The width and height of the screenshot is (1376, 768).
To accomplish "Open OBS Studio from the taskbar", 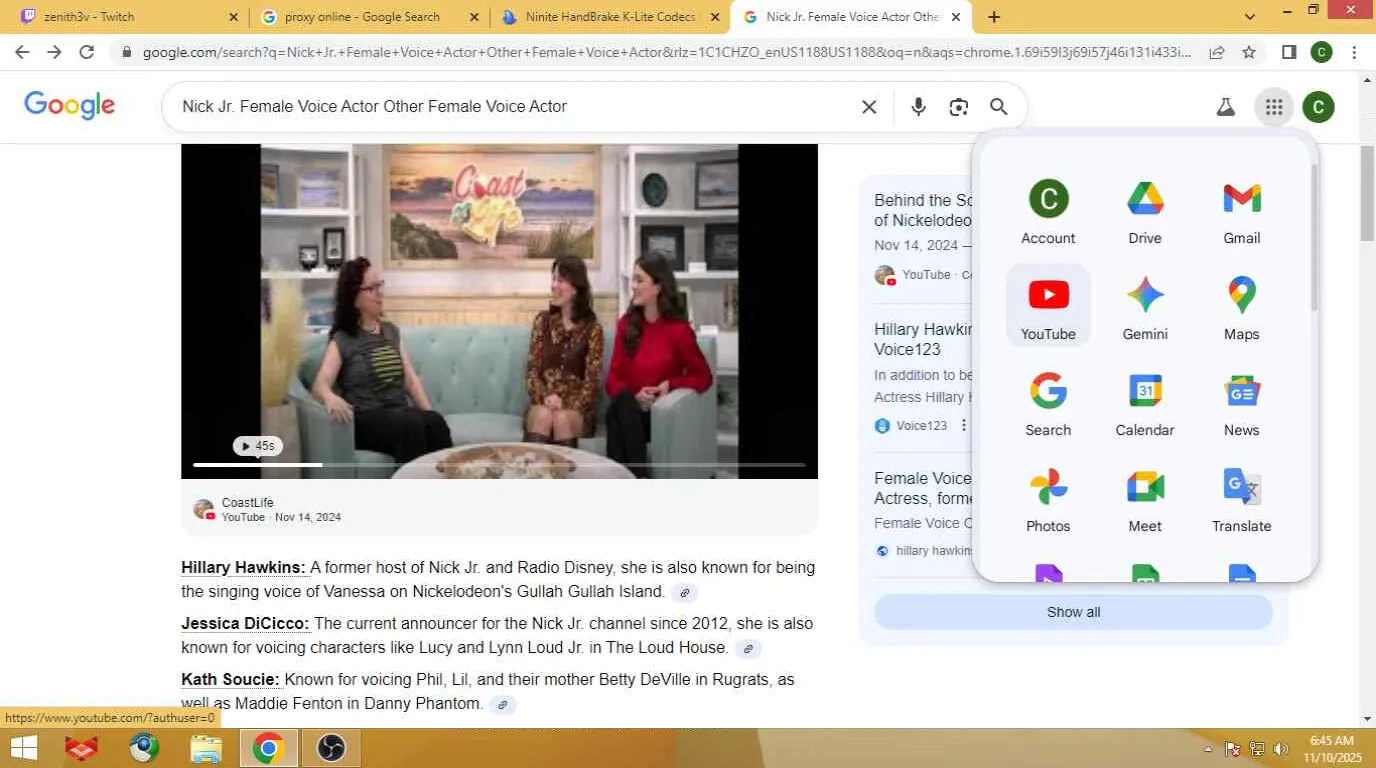I will click(330, 748).
